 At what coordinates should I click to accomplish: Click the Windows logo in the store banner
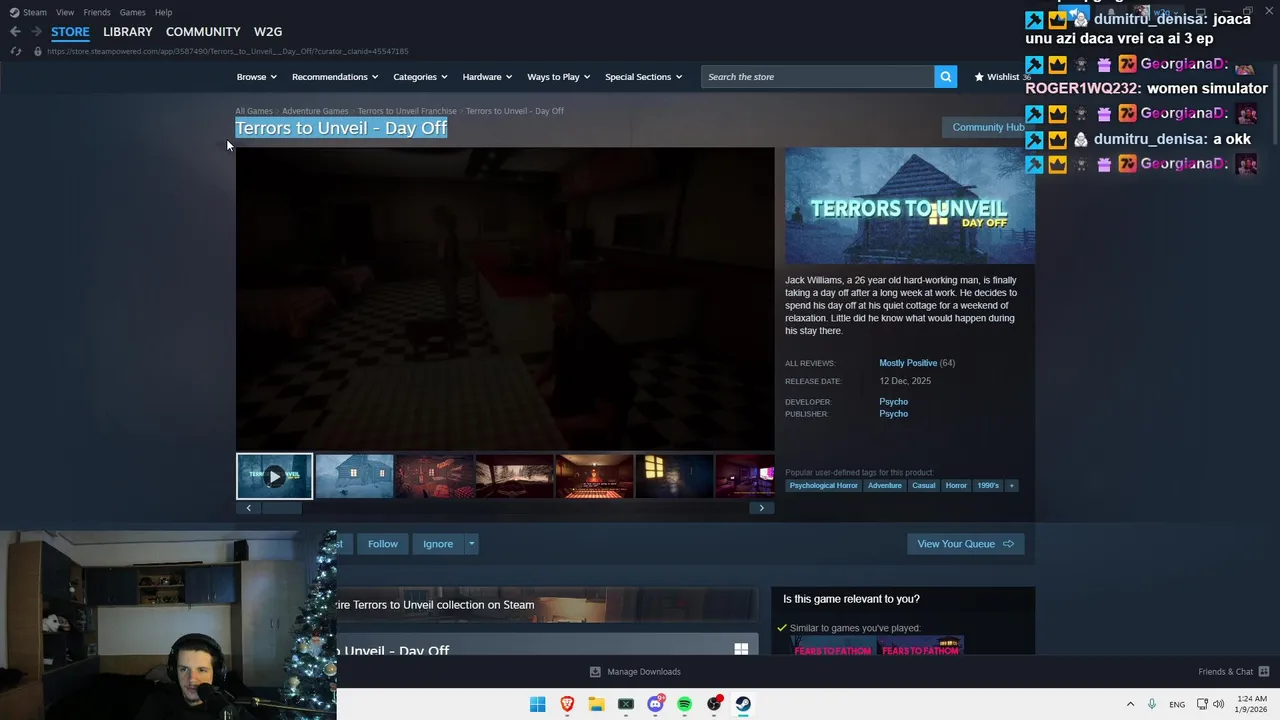(x=741, y=649)
